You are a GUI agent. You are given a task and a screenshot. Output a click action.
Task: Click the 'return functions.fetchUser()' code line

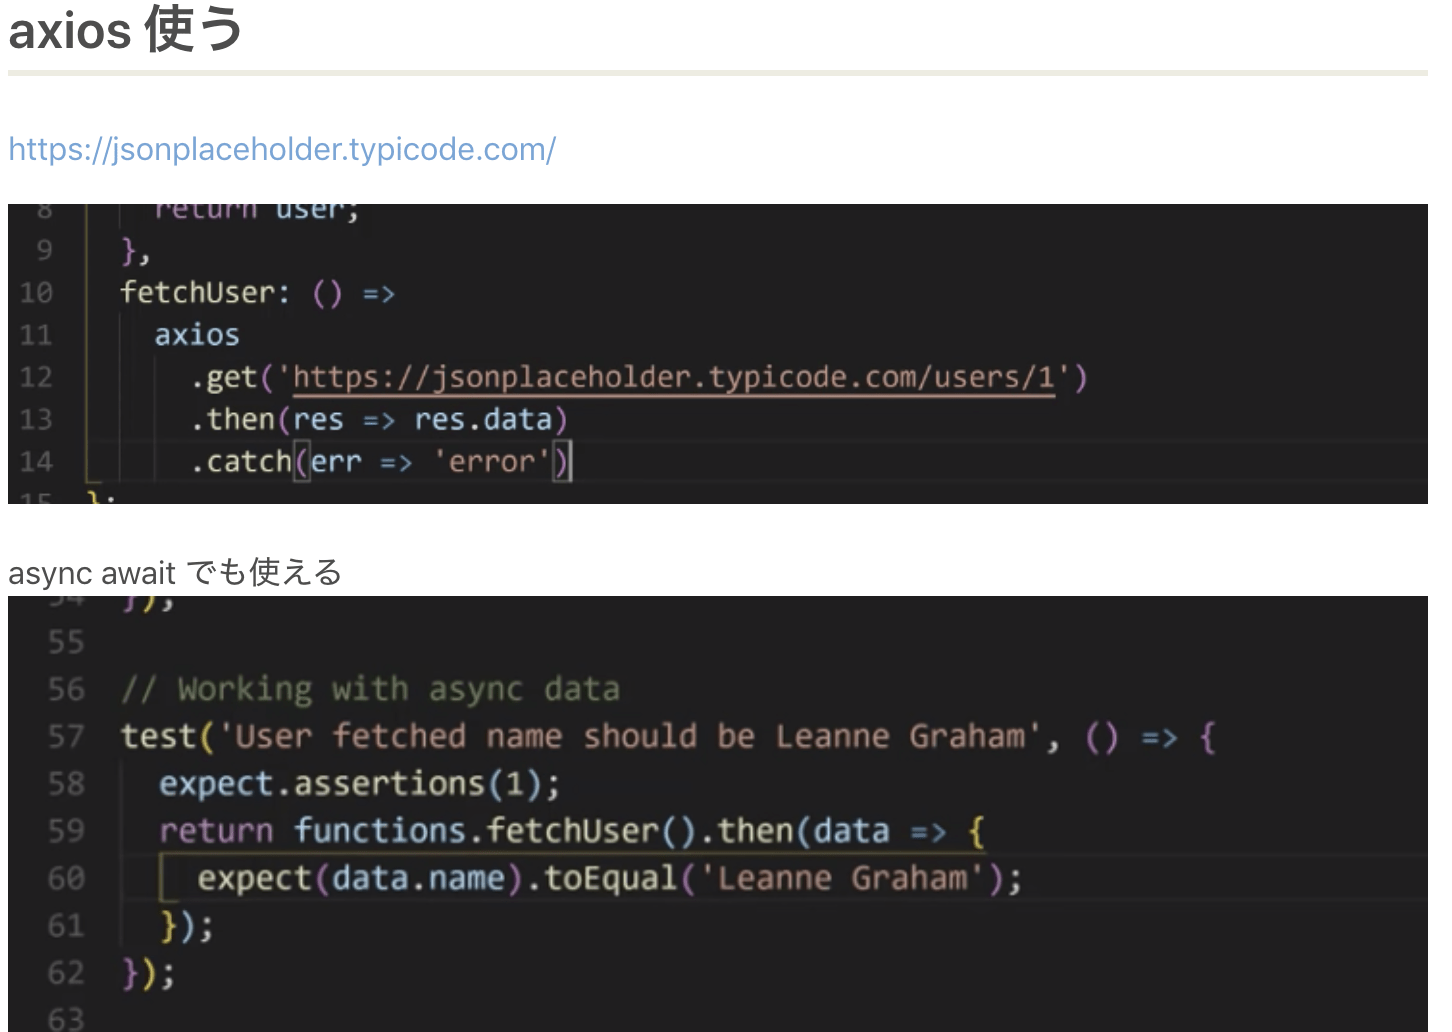click(573, 831)
